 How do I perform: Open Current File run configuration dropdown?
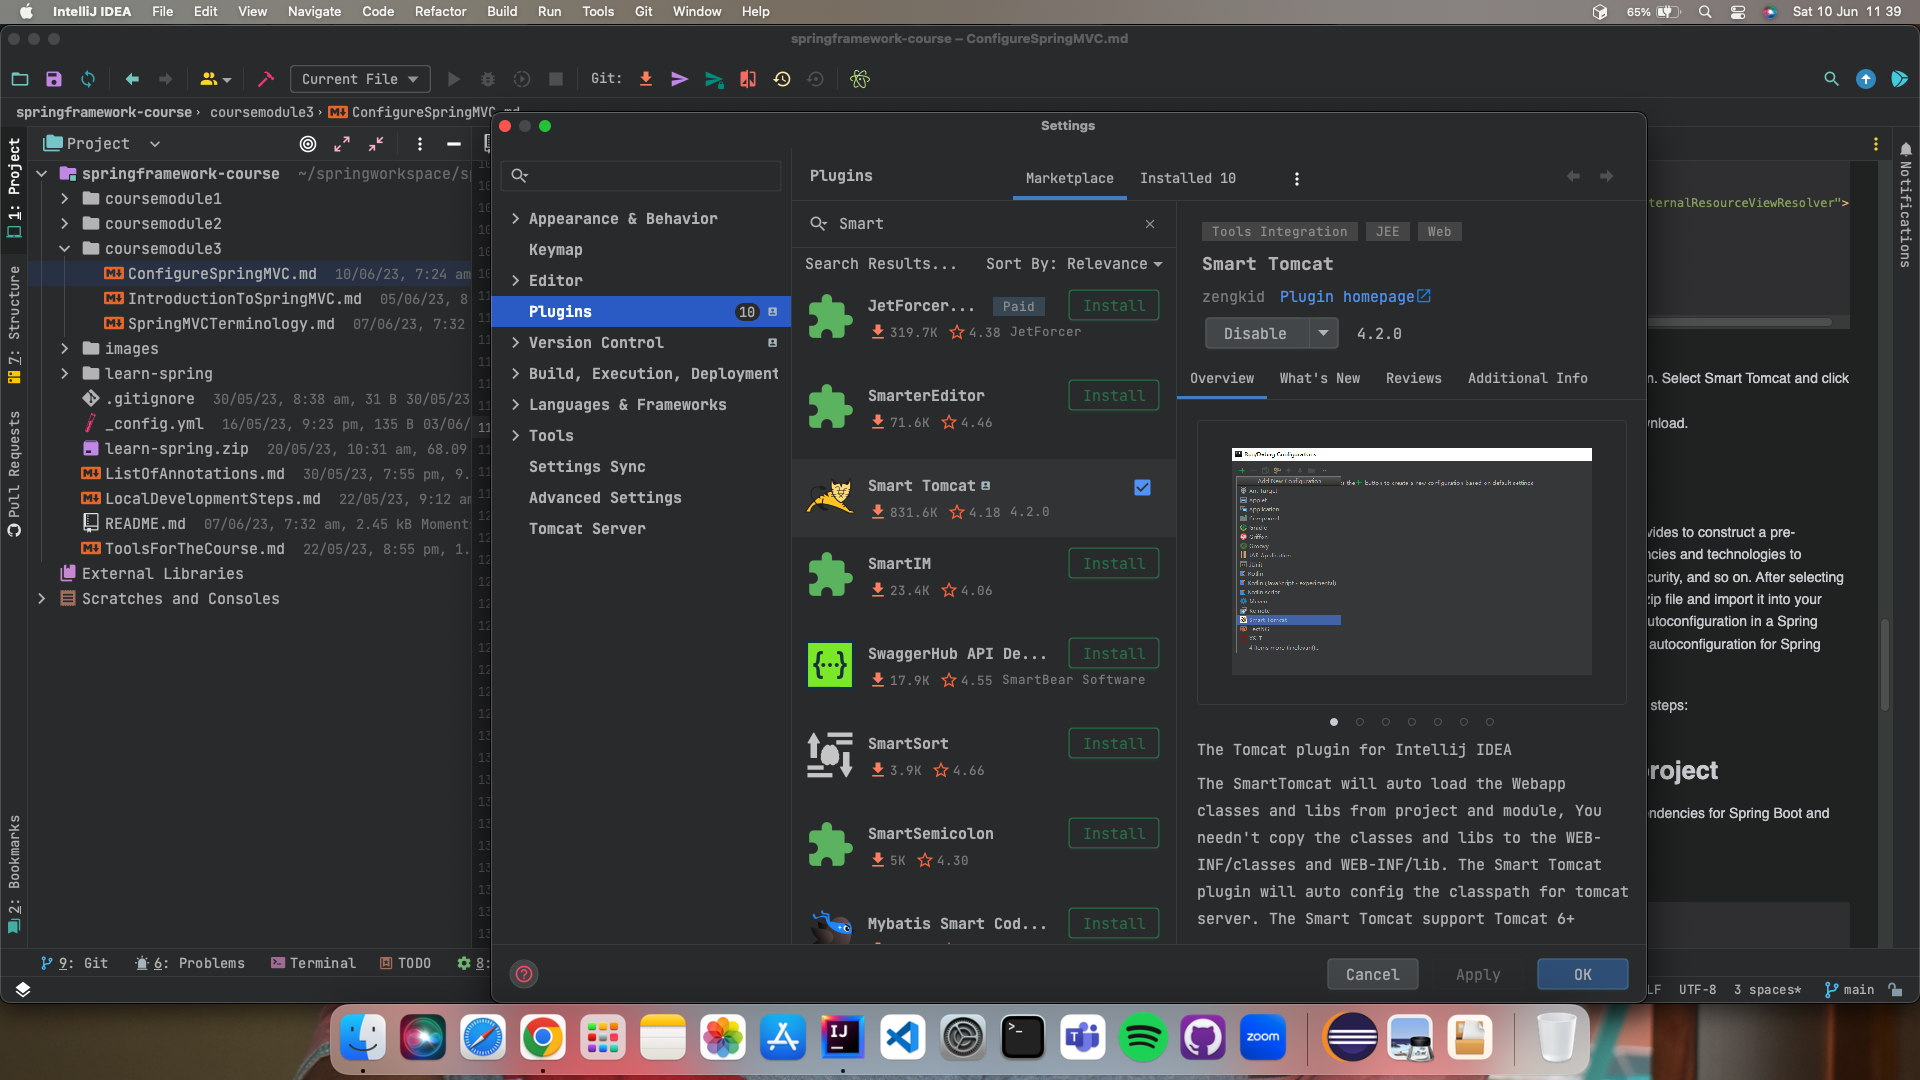pyautogui.click(x=360, y=79)
